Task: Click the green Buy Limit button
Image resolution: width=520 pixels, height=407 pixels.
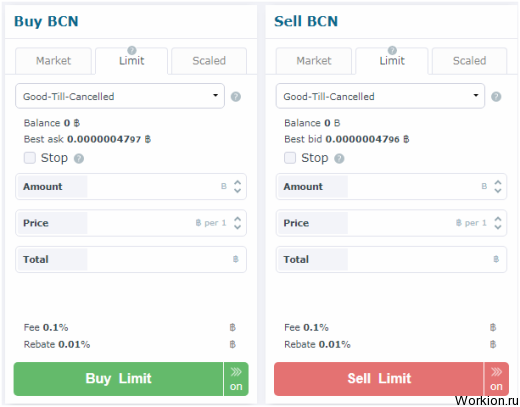Action: click(x=118, y=379)
